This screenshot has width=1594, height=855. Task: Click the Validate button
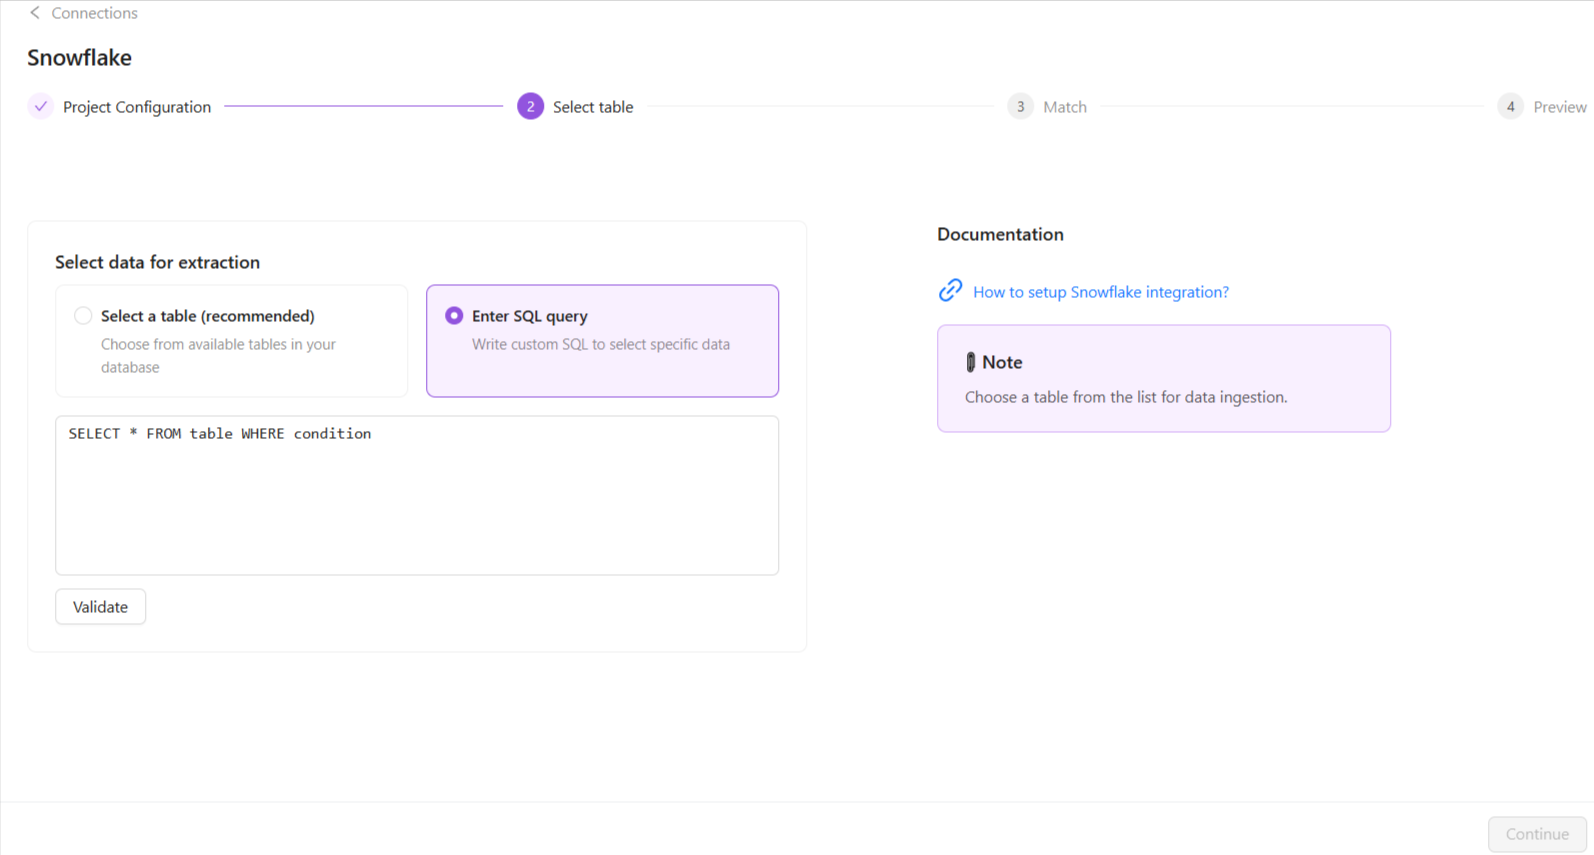(100, 607)
